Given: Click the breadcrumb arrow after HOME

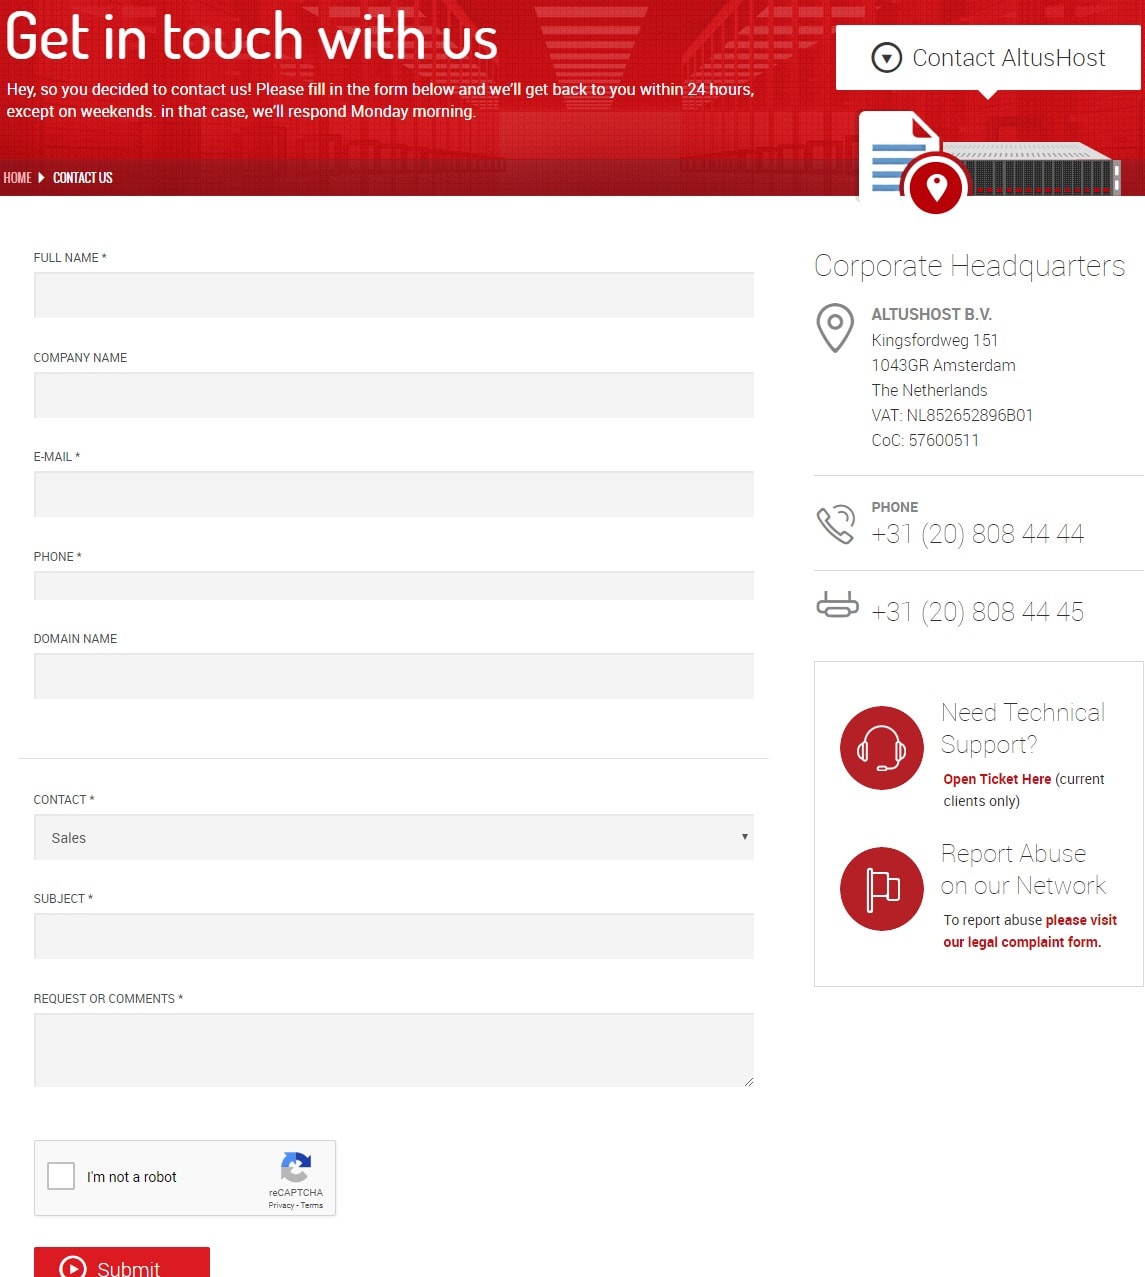Looking at the screenshot, I should coord(41,178).
